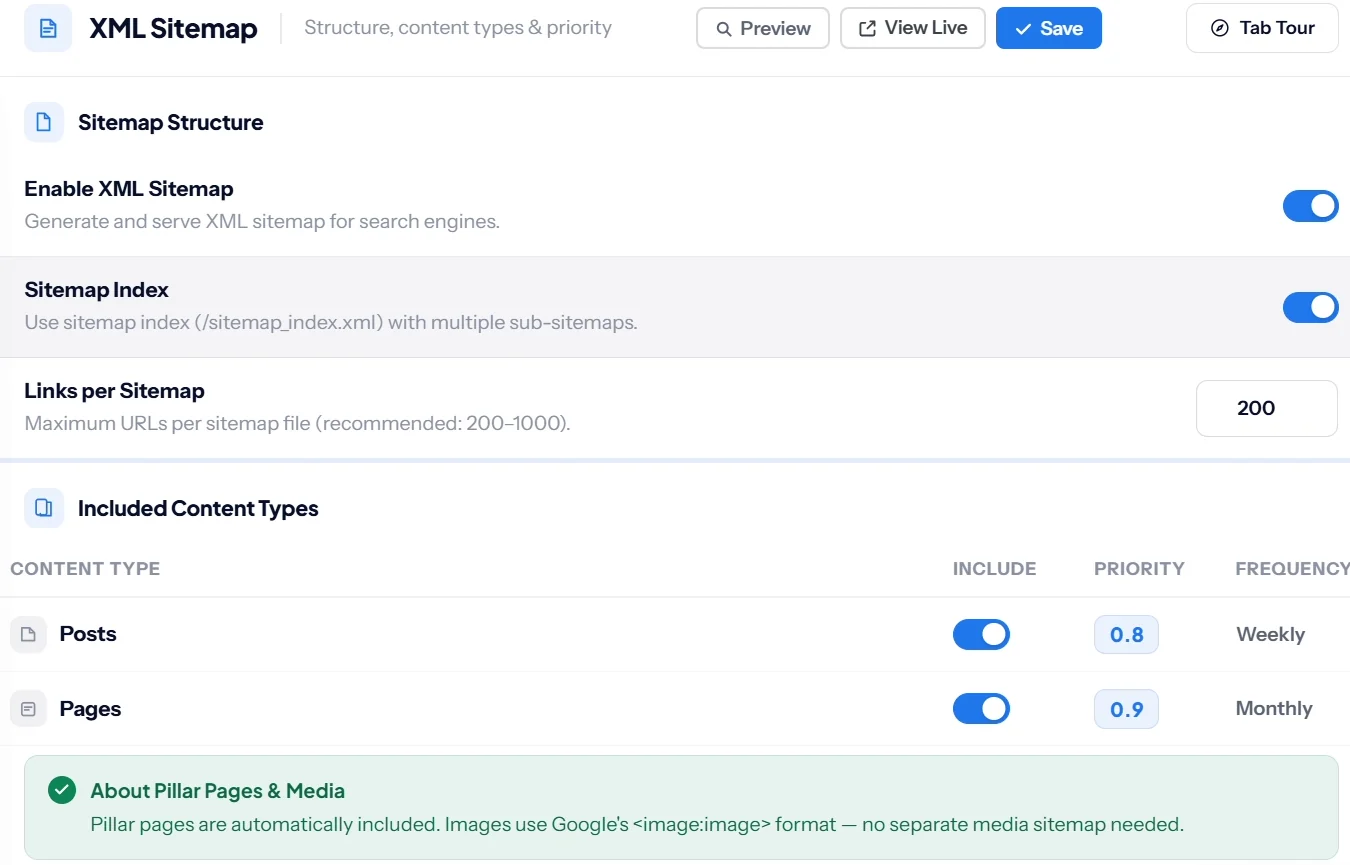The image size is (1350, 865).
Task: Click the 'Use sitemap index' description text
Action: coord(331,323)
